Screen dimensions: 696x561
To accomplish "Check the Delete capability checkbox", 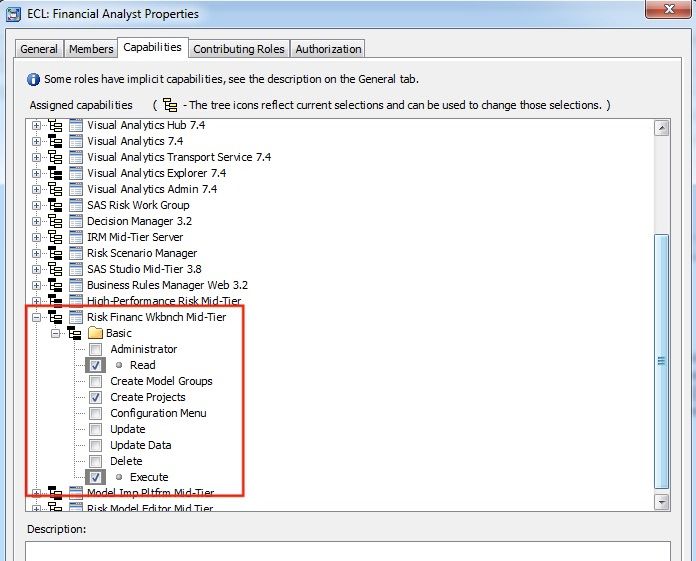I will (x=95, y=462).
